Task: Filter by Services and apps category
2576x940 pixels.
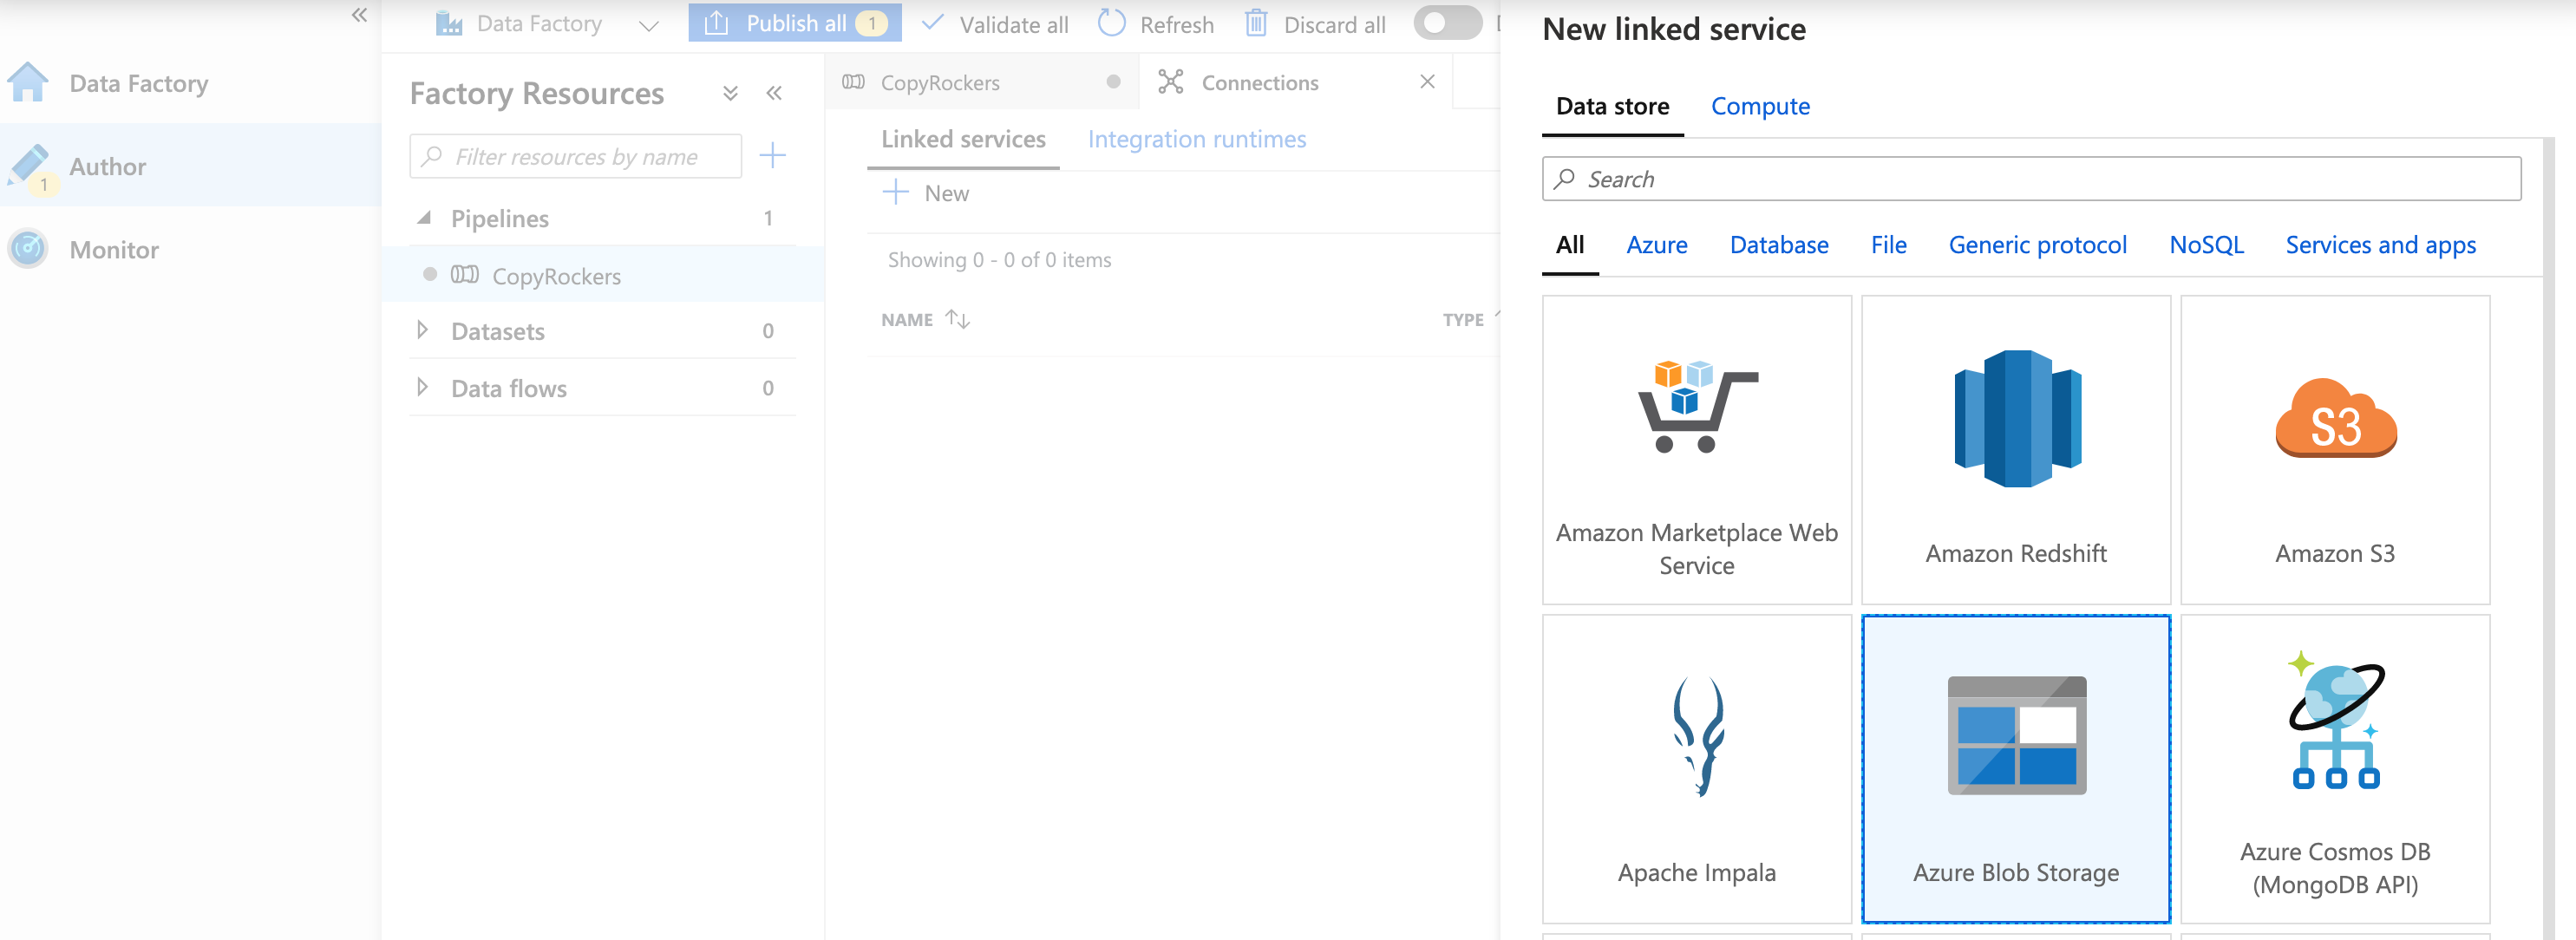Action: point(2380,245)
